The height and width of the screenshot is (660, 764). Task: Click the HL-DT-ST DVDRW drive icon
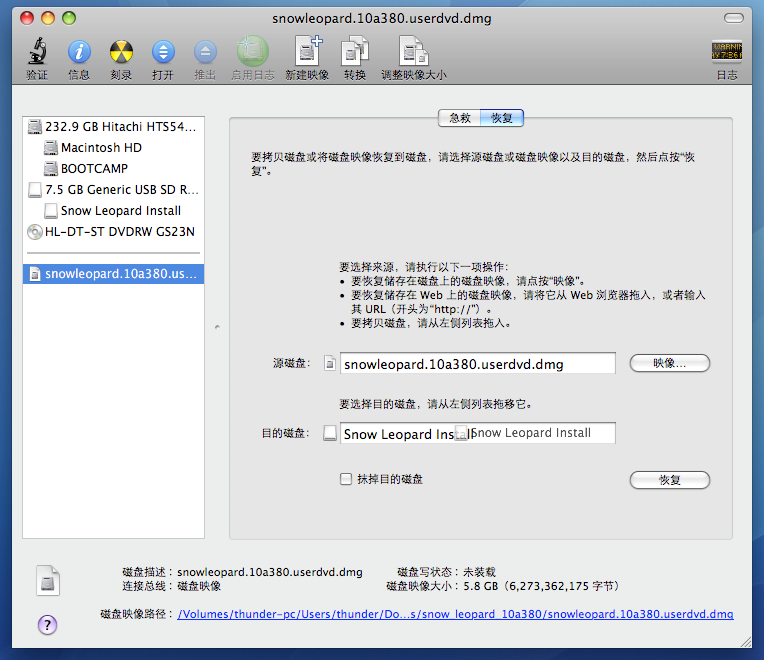pyautogui.click(x=35, y=232)
